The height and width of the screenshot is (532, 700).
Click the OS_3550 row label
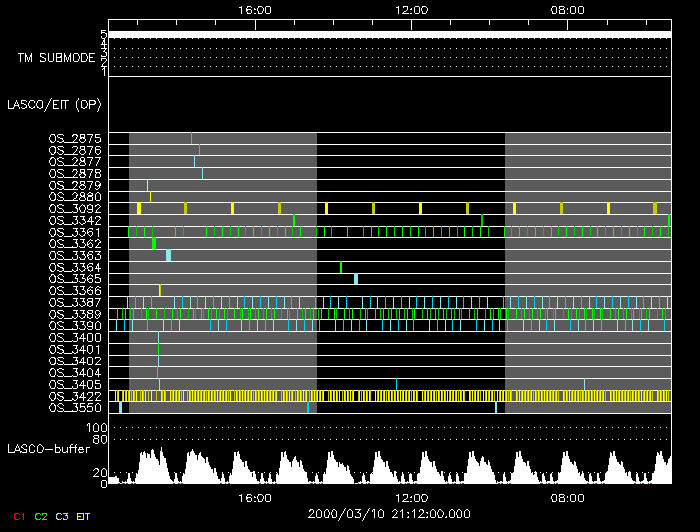tap(74, 409)
